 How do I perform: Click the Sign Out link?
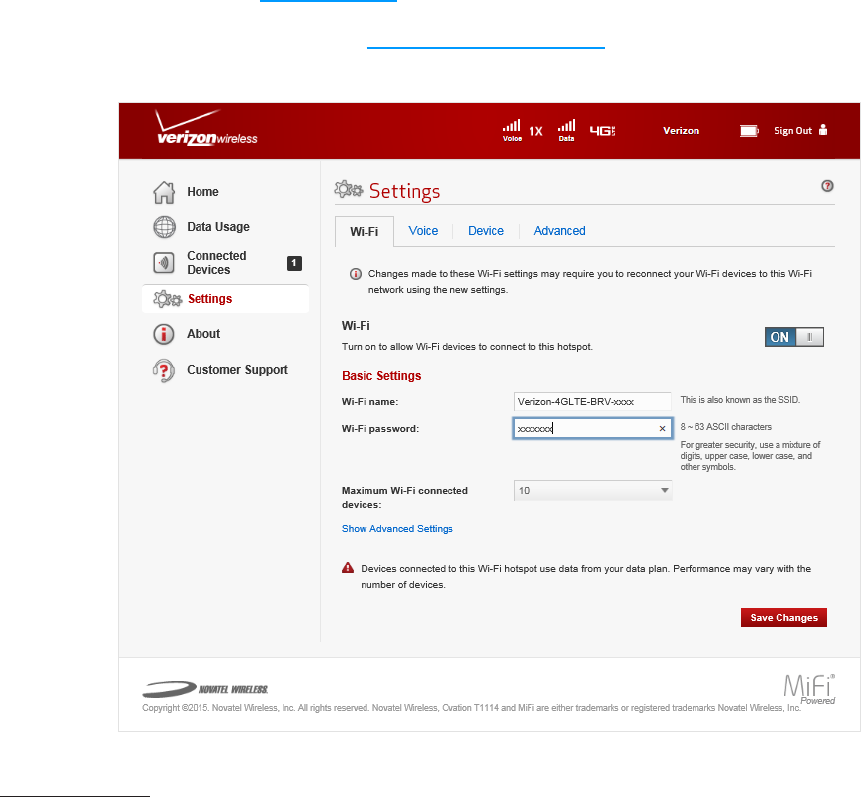click(792, 131)
